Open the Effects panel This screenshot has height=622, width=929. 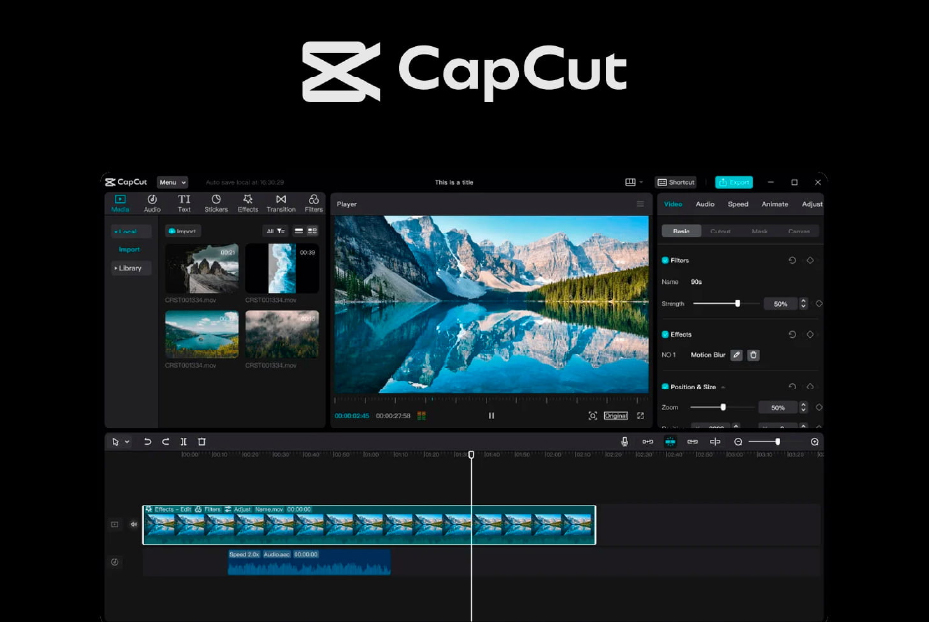click(248, 203)
